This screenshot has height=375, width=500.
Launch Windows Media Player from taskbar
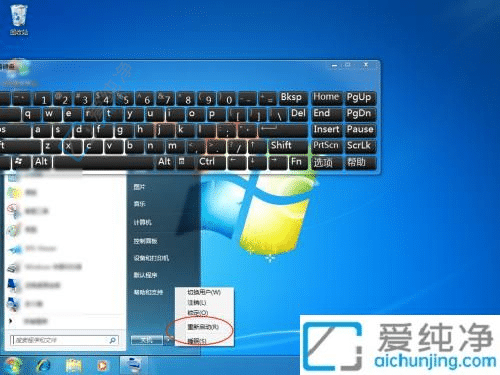pos(102,366)
